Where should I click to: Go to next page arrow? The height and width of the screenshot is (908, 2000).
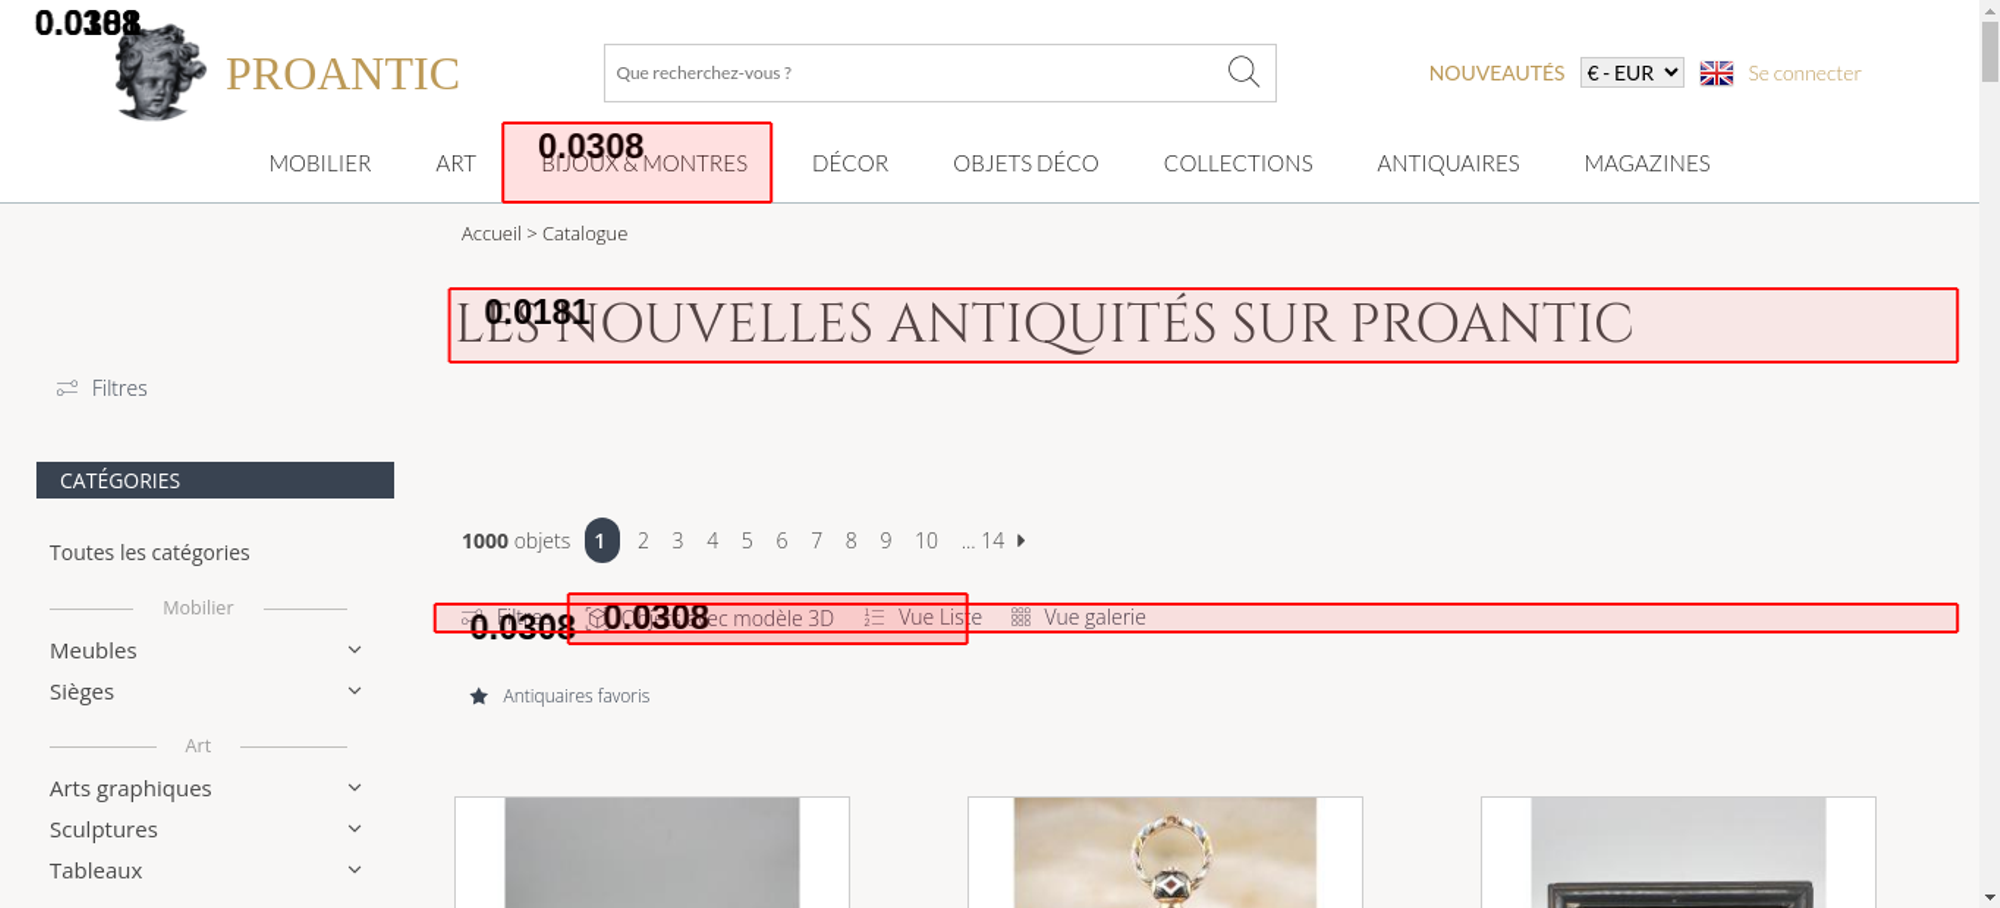pyautogui.click(x=1021, y=541)
